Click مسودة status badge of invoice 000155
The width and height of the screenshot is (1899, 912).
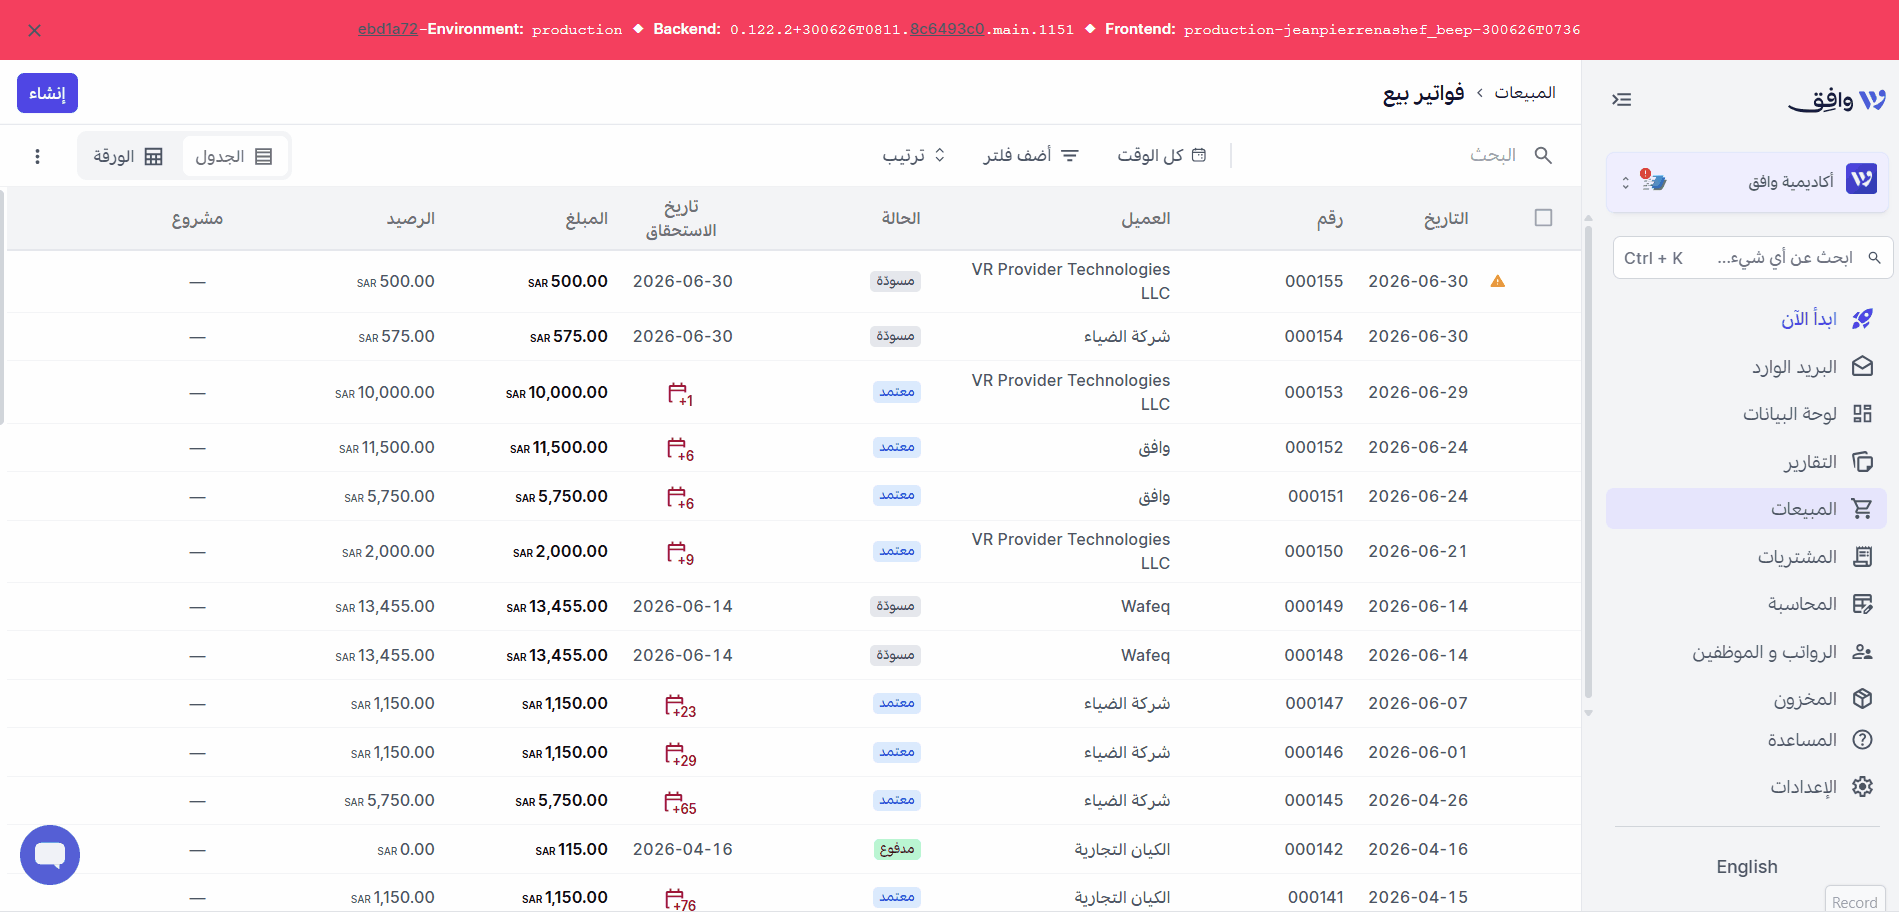click(x=895, y=281)
